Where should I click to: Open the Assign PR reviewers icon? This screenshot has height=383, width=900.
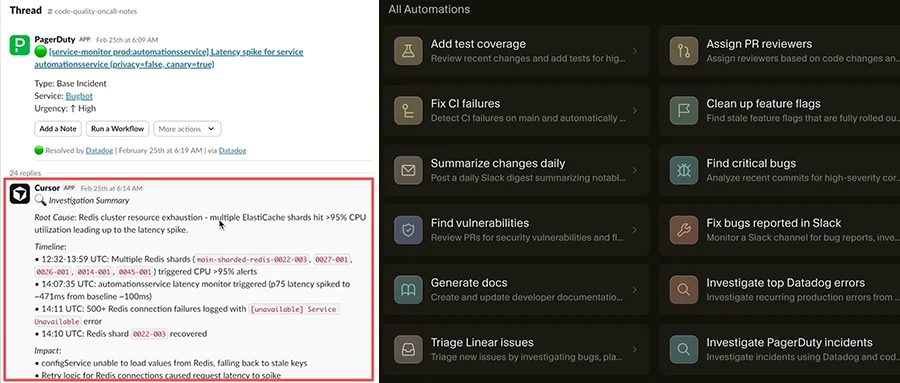pos(684,51)
